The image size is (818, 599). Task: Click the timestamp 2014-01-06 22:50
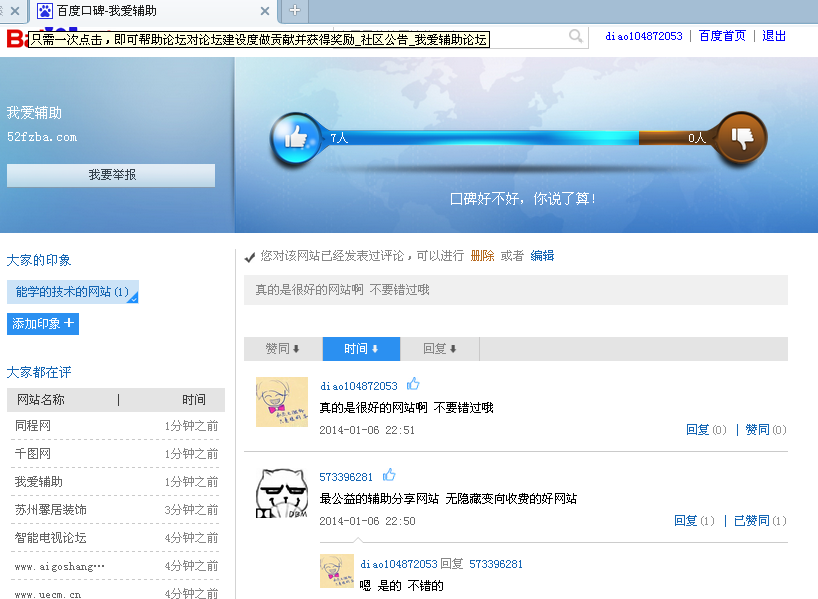tap(367, 521)
